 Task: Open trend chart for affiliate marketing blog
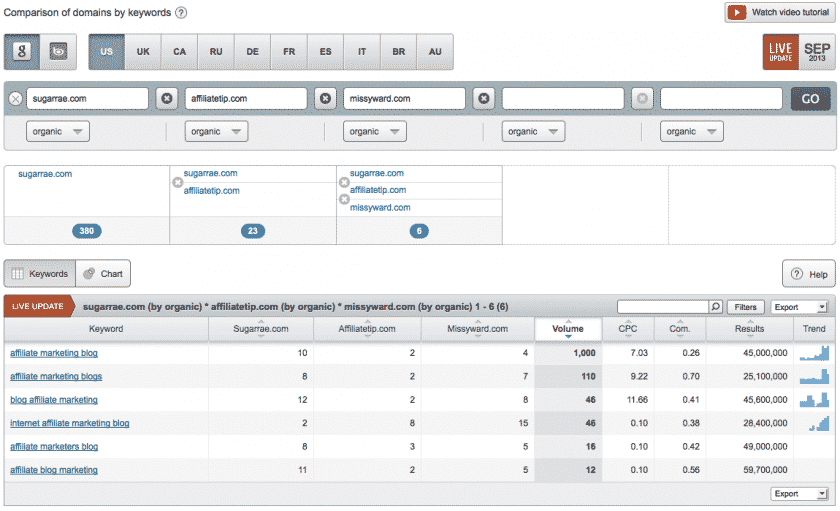pos(814,353)
